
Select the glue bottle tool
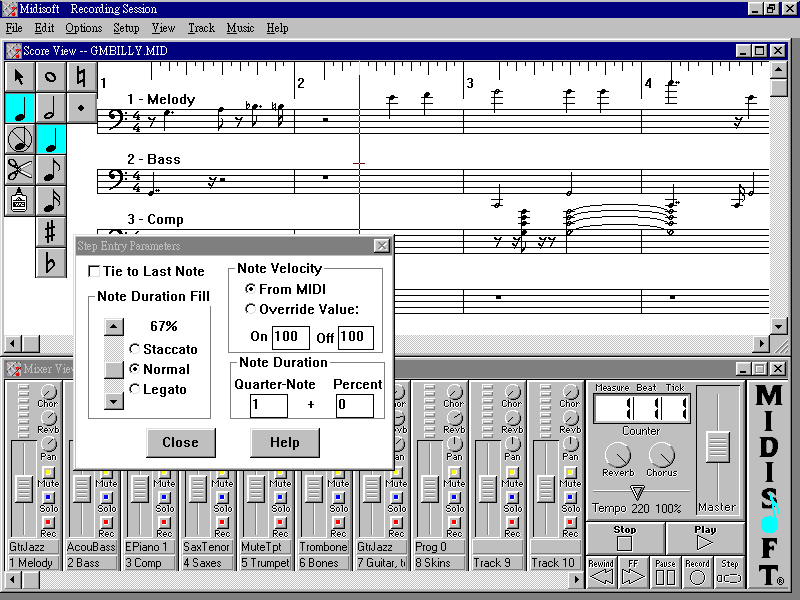(20, 200)
